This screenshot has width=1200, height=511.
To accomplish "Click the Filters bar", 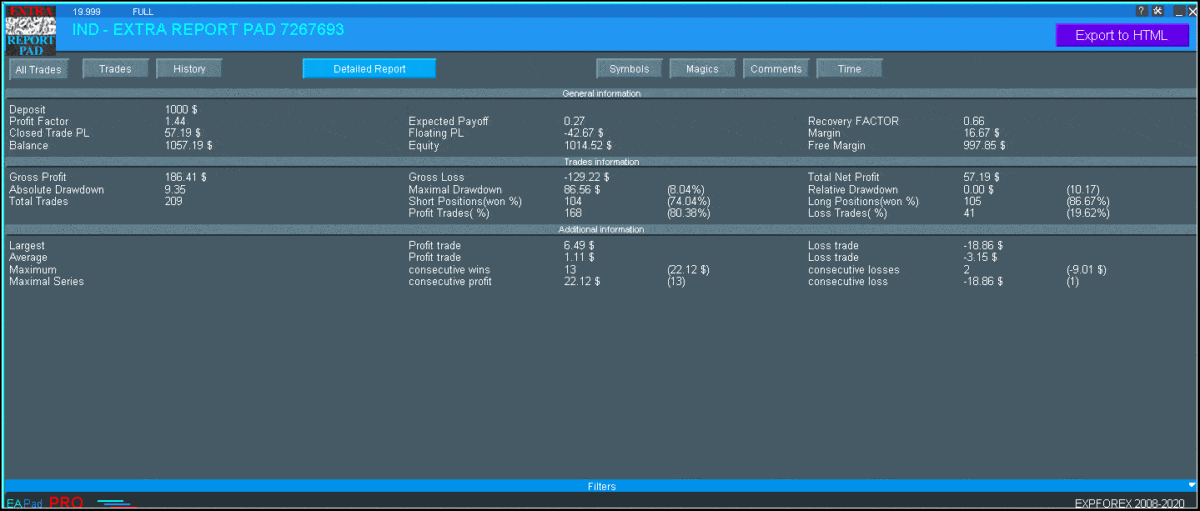I will [x=600, y=486].
